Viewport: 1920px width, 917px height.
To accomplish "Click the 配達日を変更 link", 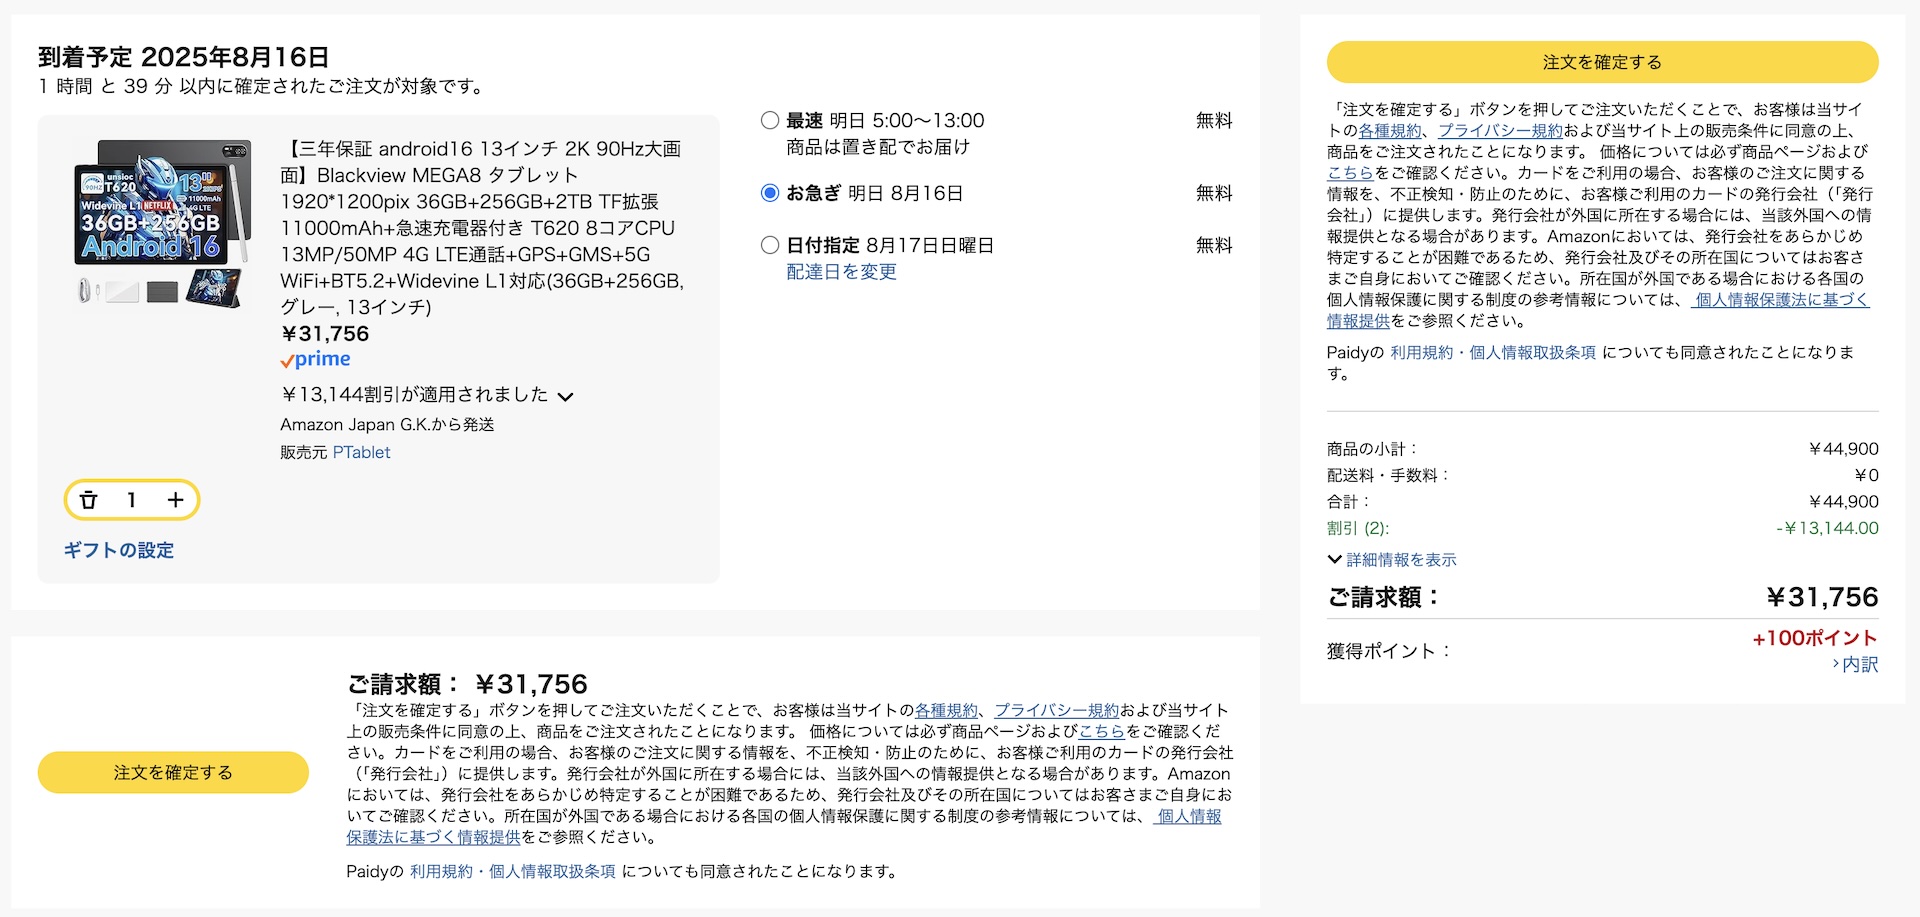I will point(841,272).
